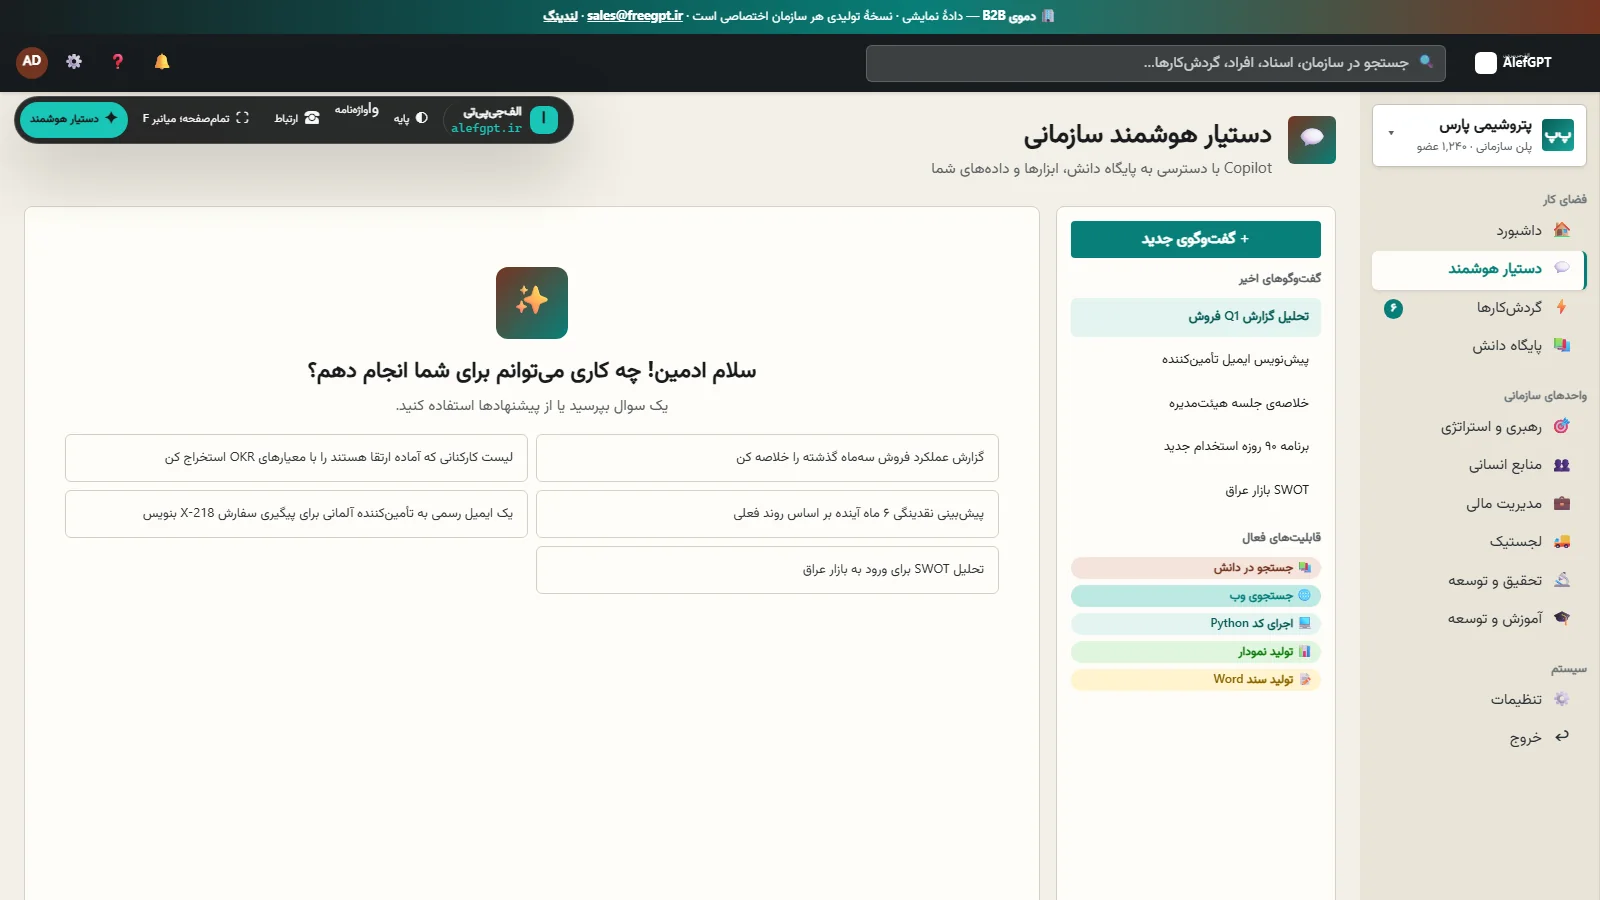Screen dimensions: 1600x900
Task: Click the sparkle assistant icon above greeting
Action: click(532, 303)
